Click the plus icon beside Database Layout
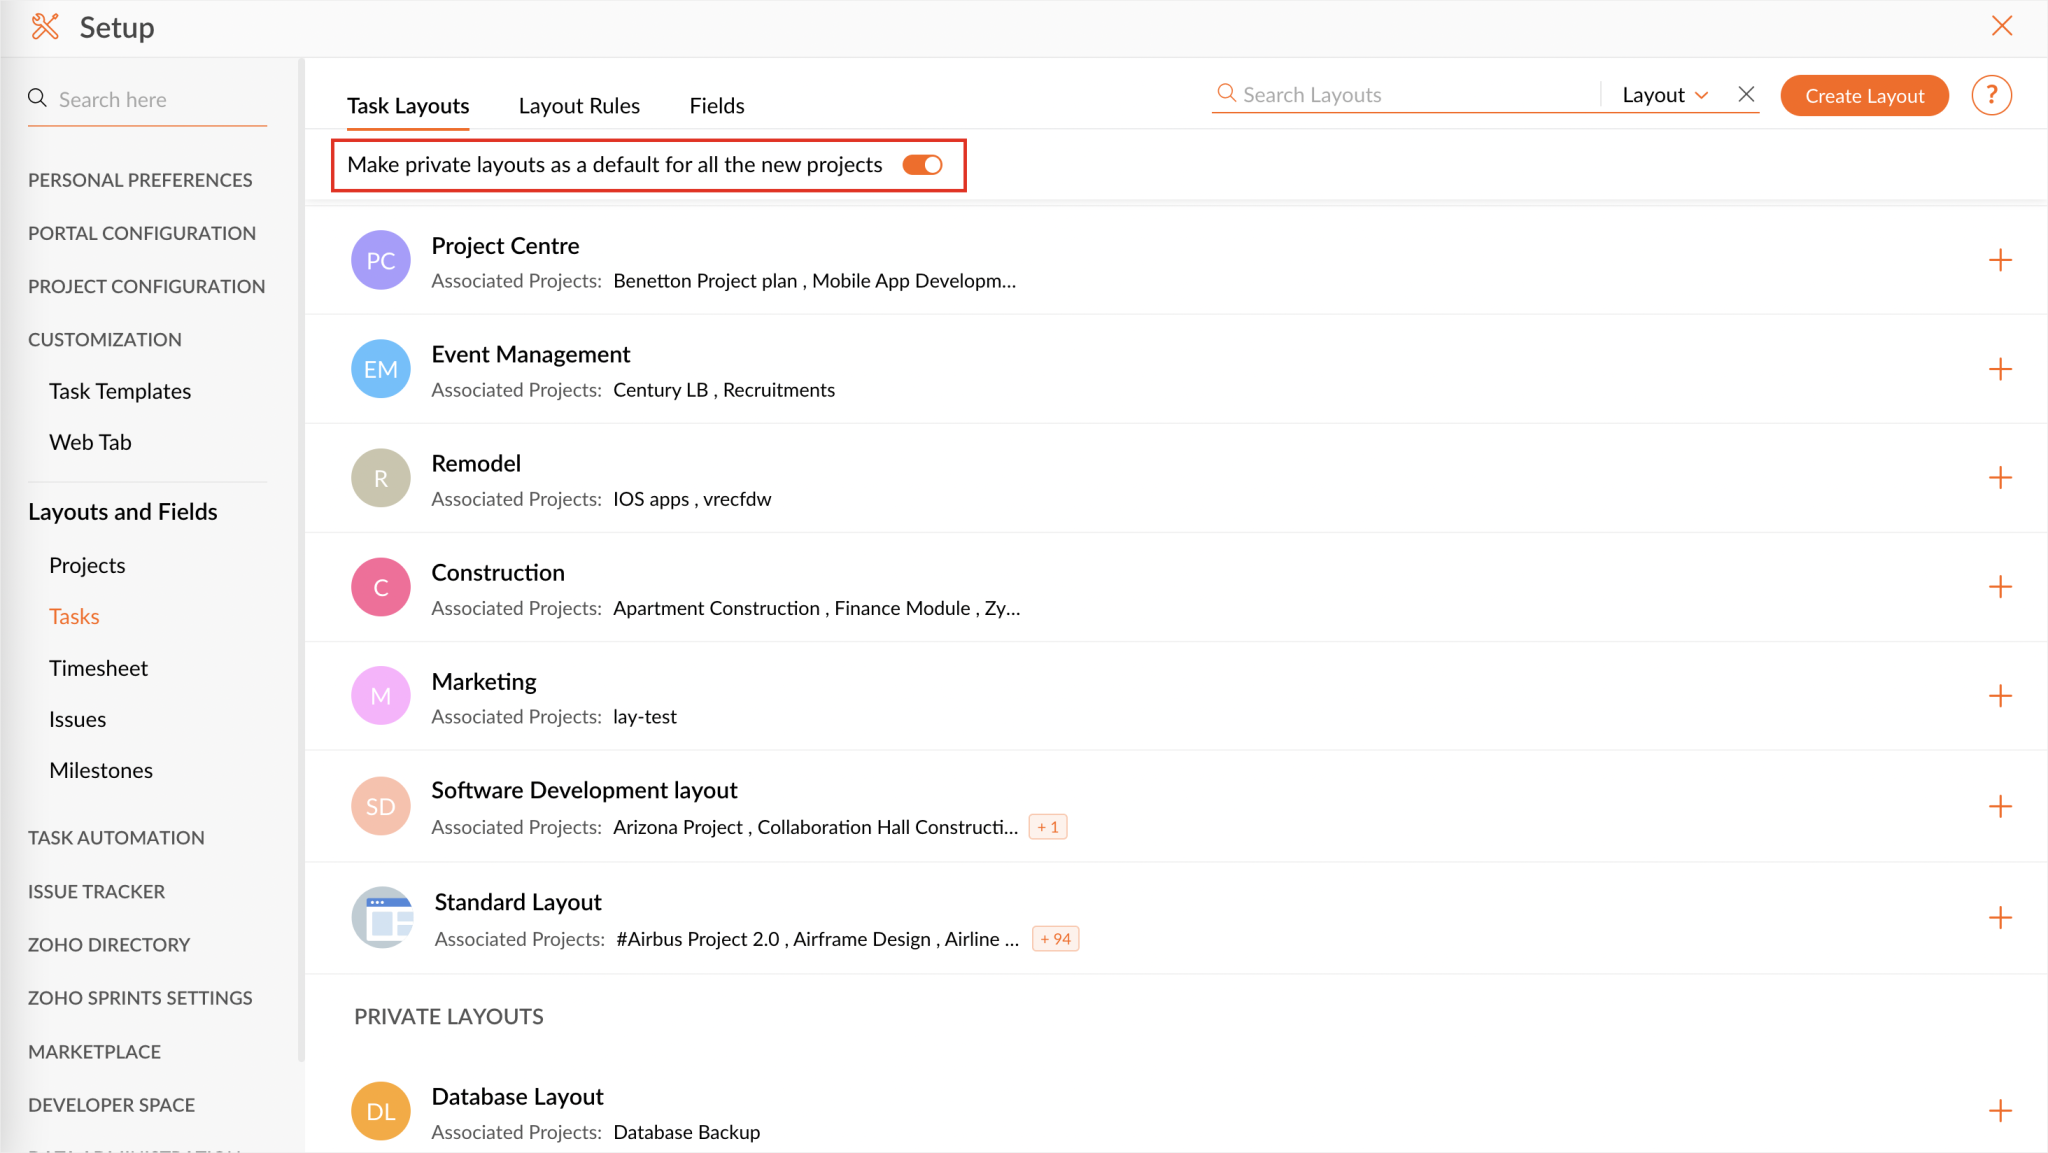Image resolution: width=2048 pixels, height=1153 pixels. tap(2001, 1110)
